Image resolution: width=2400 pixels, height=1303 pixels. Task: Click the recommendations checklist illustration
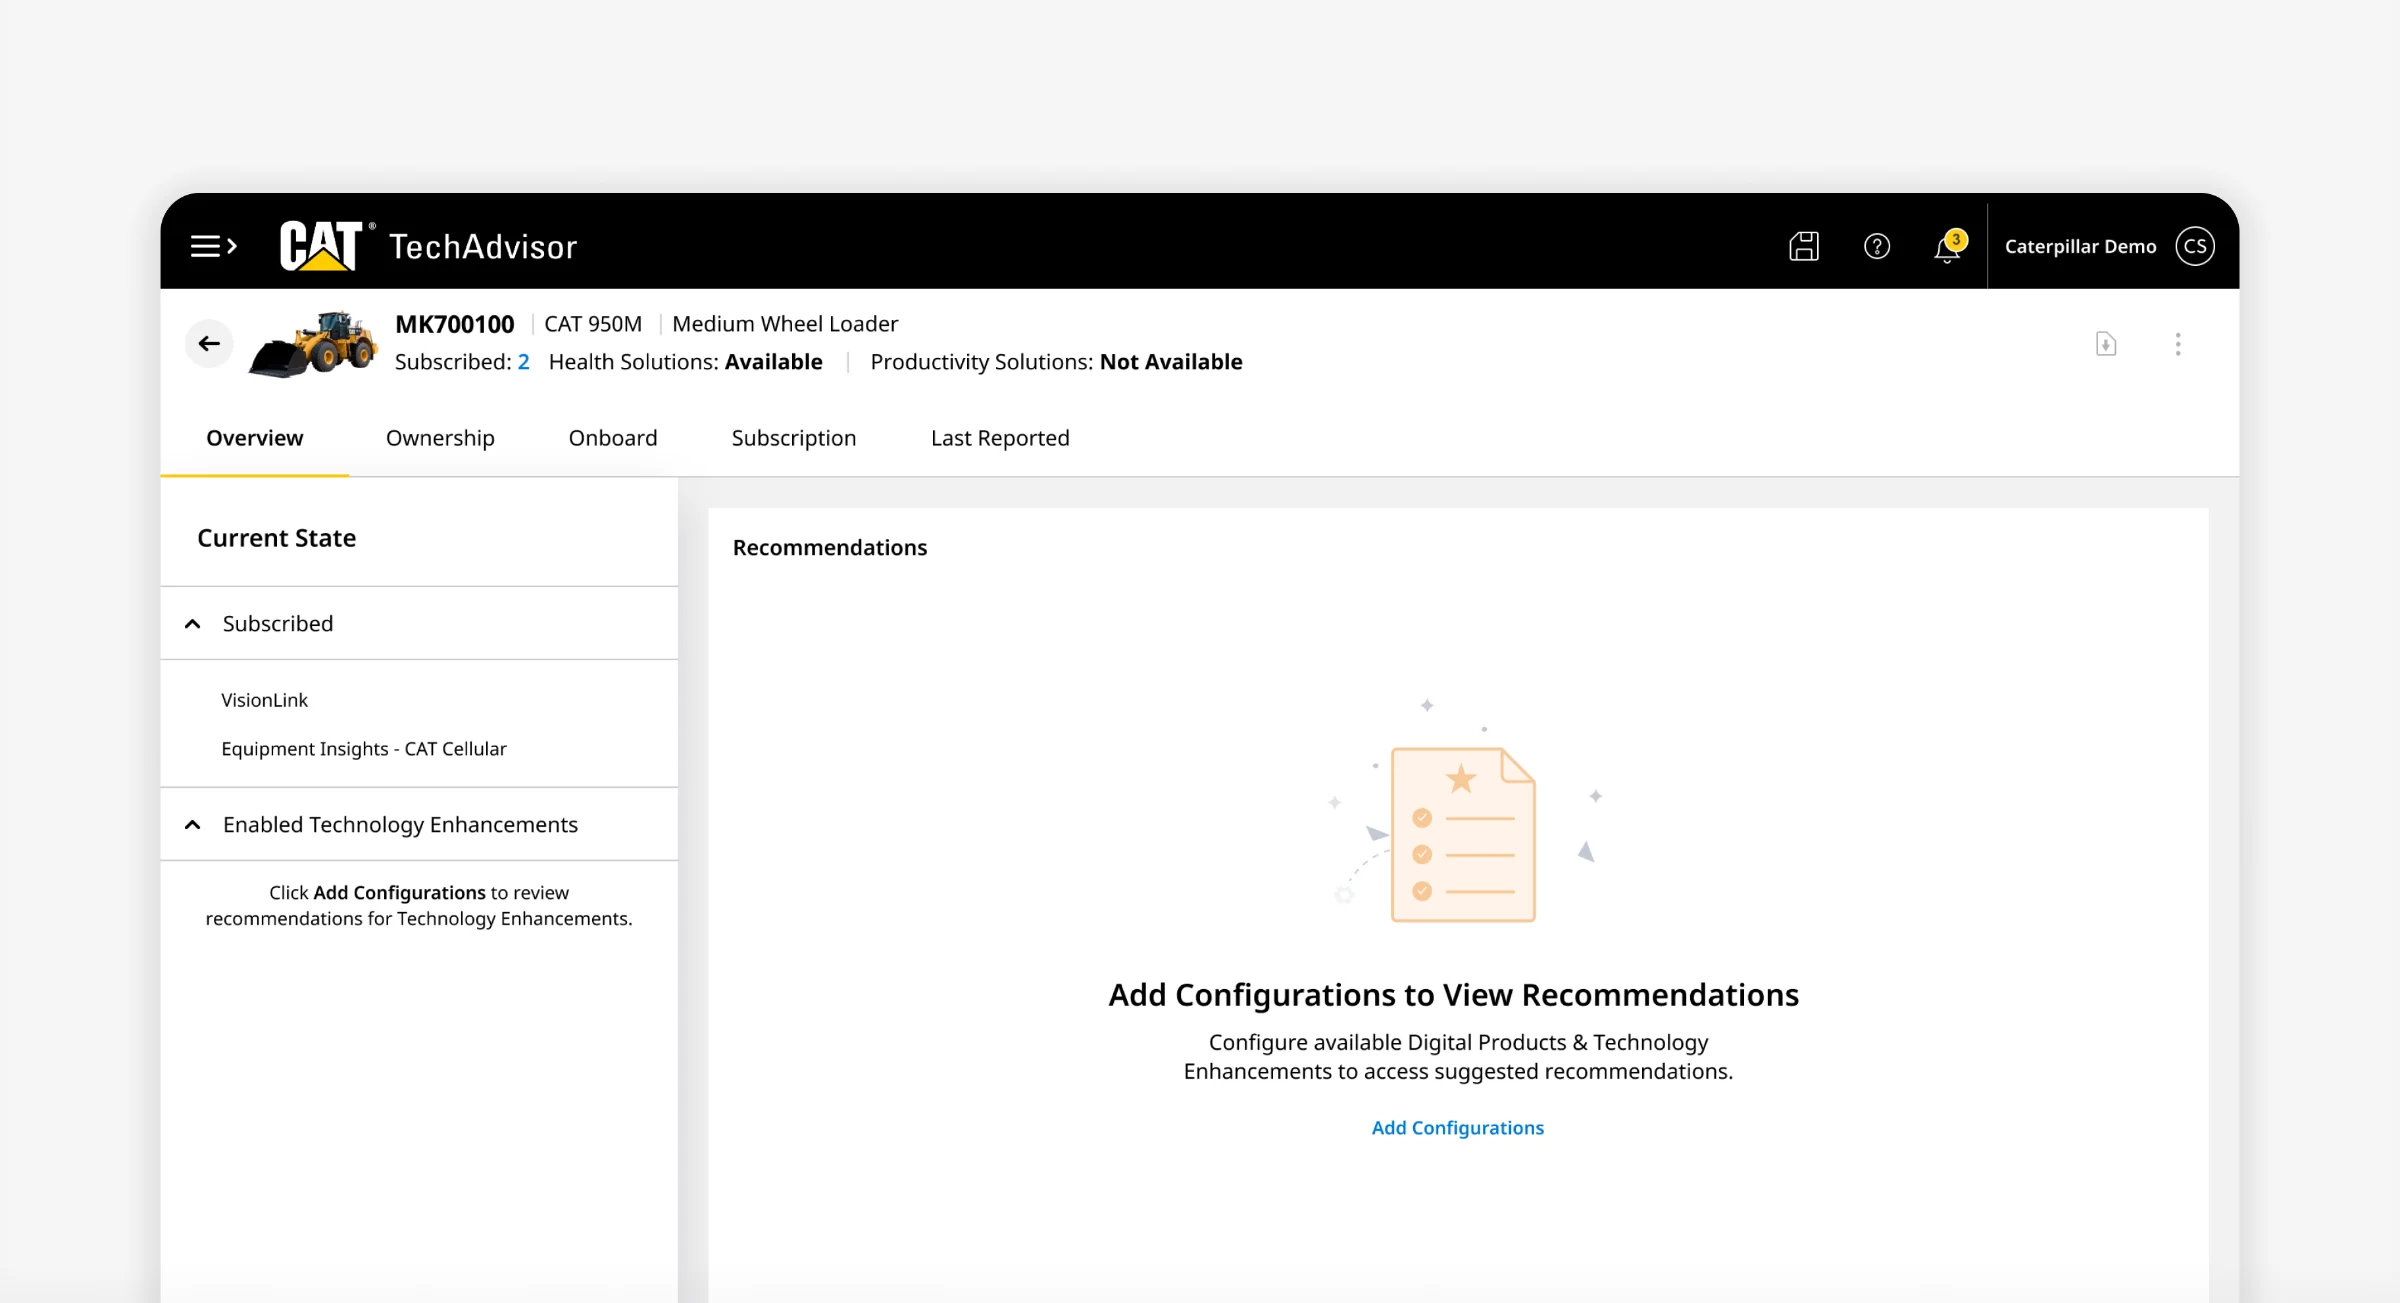tap(1463, 812)
